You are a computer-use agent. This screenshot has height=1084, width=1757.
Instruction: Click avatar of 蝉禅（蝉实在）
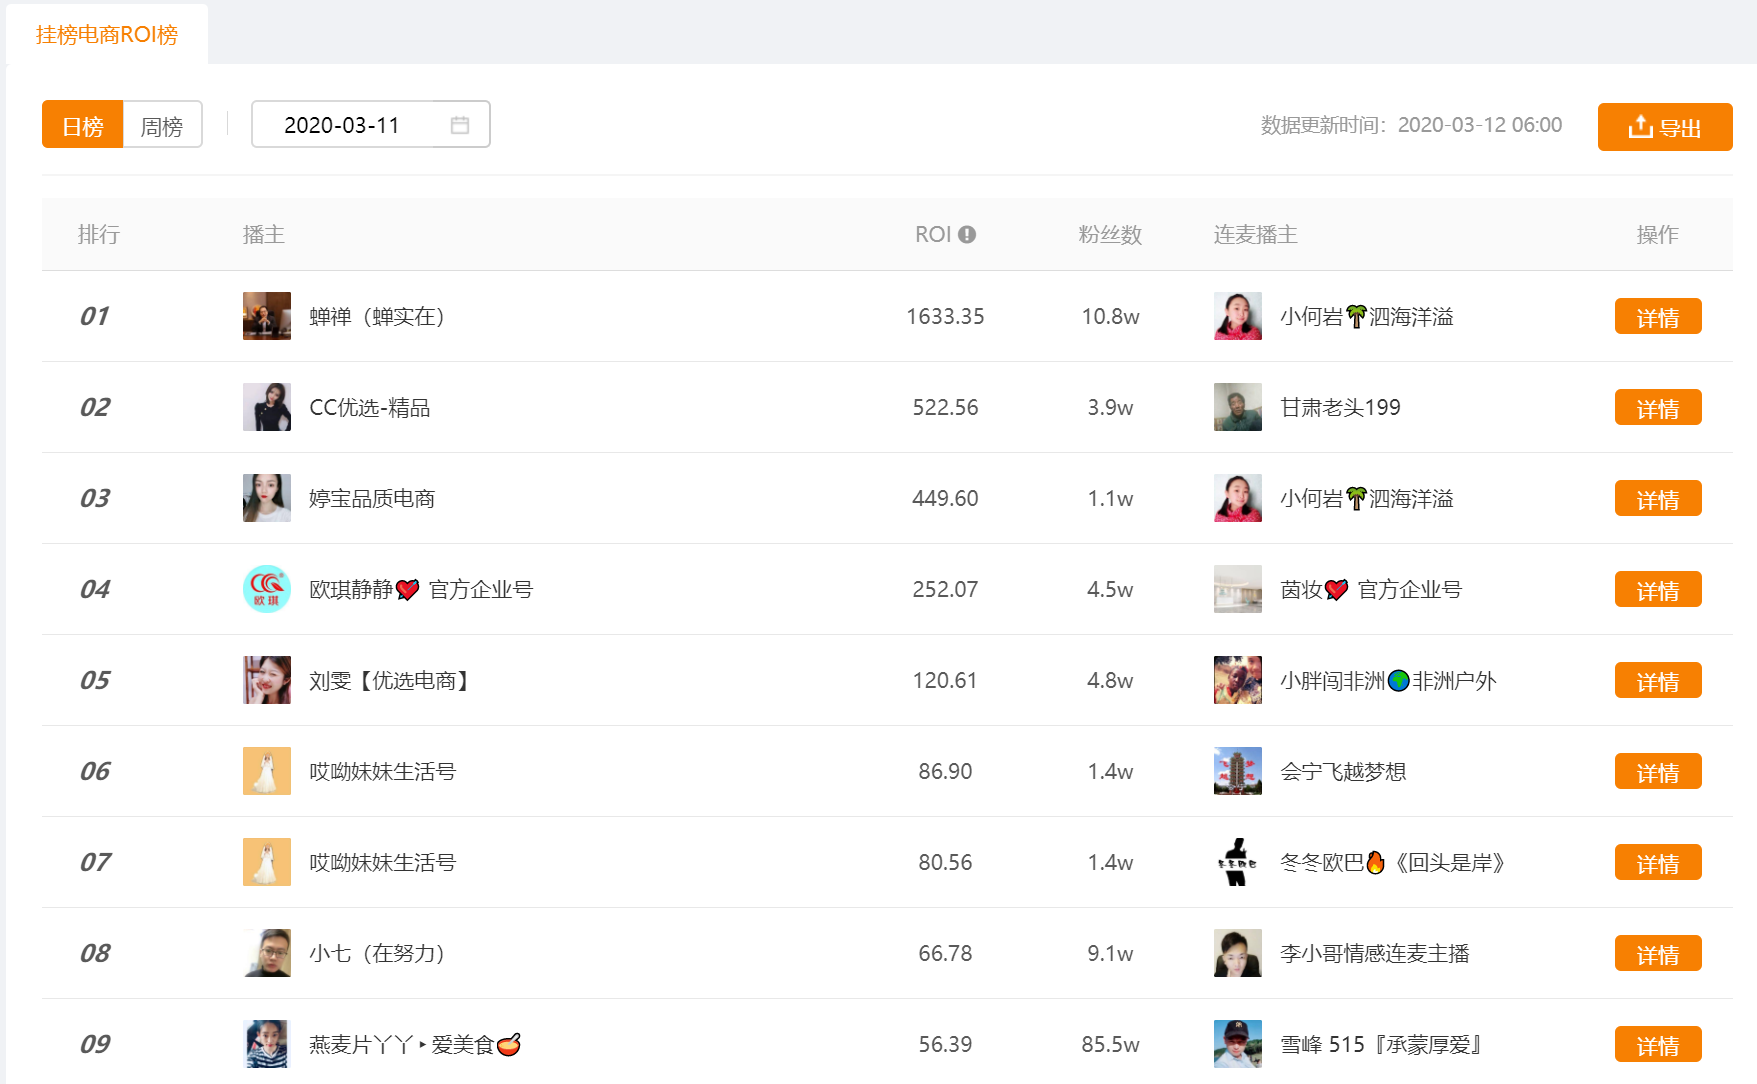tap(267, 316)
